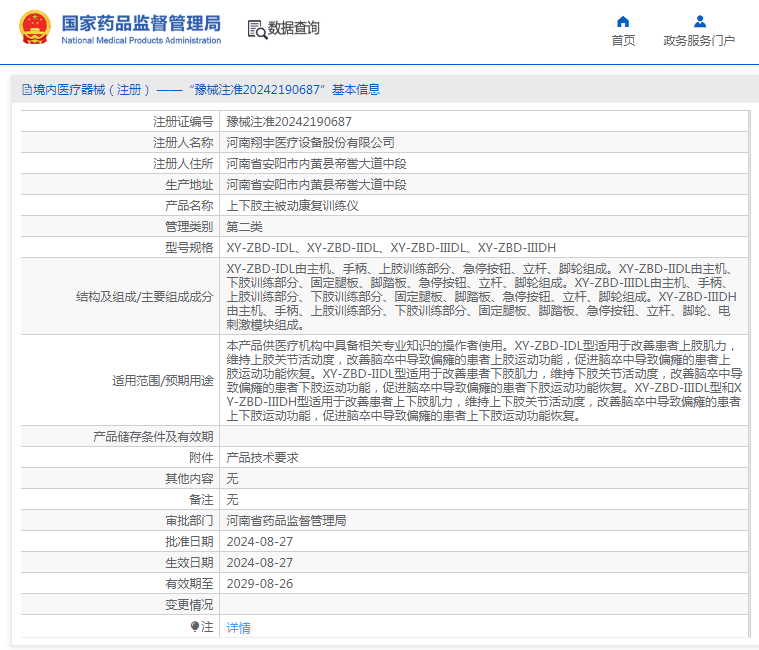This screenshot has width=759, height=650.
Task: Click the 有效期至 row label
Action: pyautogui.click(x=189, y=584)
